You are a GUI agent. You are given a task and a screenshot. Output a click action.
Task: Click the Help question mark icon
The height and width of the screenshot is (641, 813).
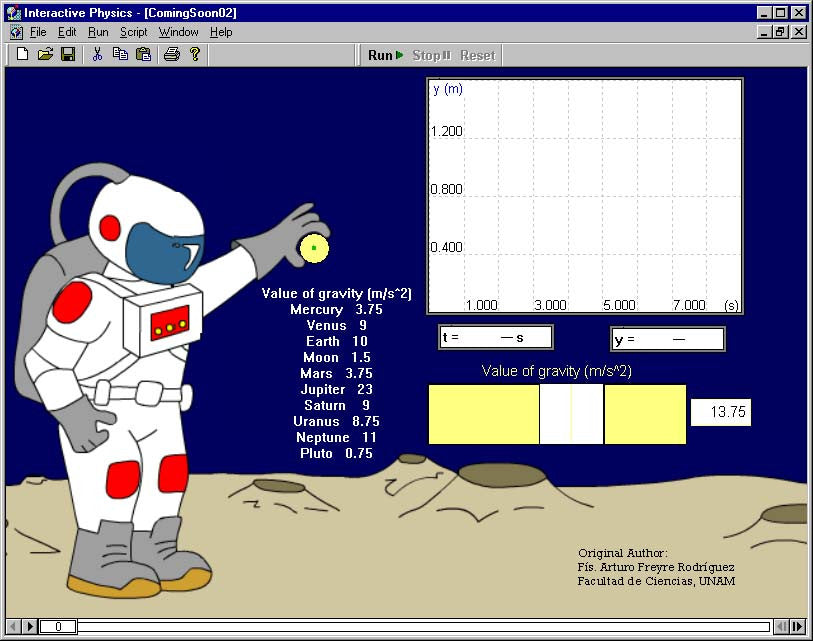click(x=195, y=55)
